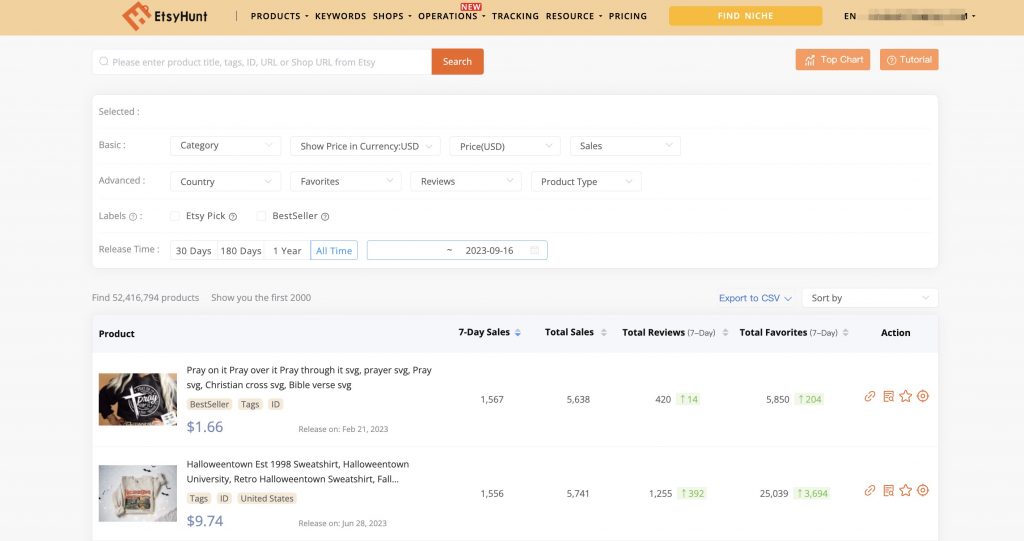Open the EN language selector
This screenshot has width=1024, height=541.
tap(850, 16)
